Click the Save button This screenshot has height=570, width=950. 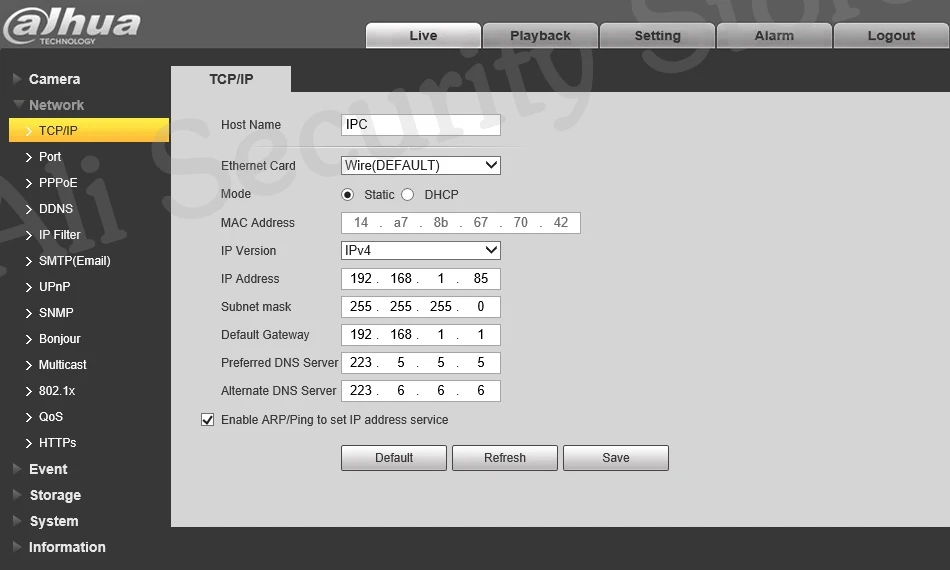[x=616, y=458]
